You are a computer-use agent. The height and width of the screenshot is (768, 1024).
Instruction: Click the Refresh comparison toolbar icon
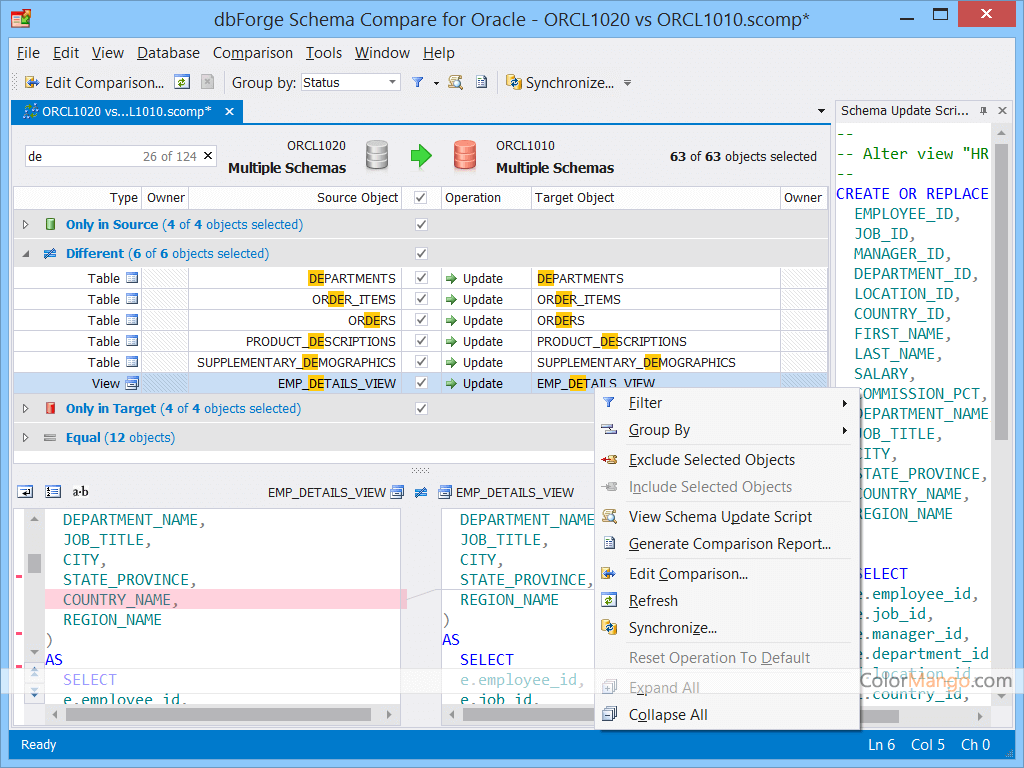pyautogui.click(x=183, y=82)
